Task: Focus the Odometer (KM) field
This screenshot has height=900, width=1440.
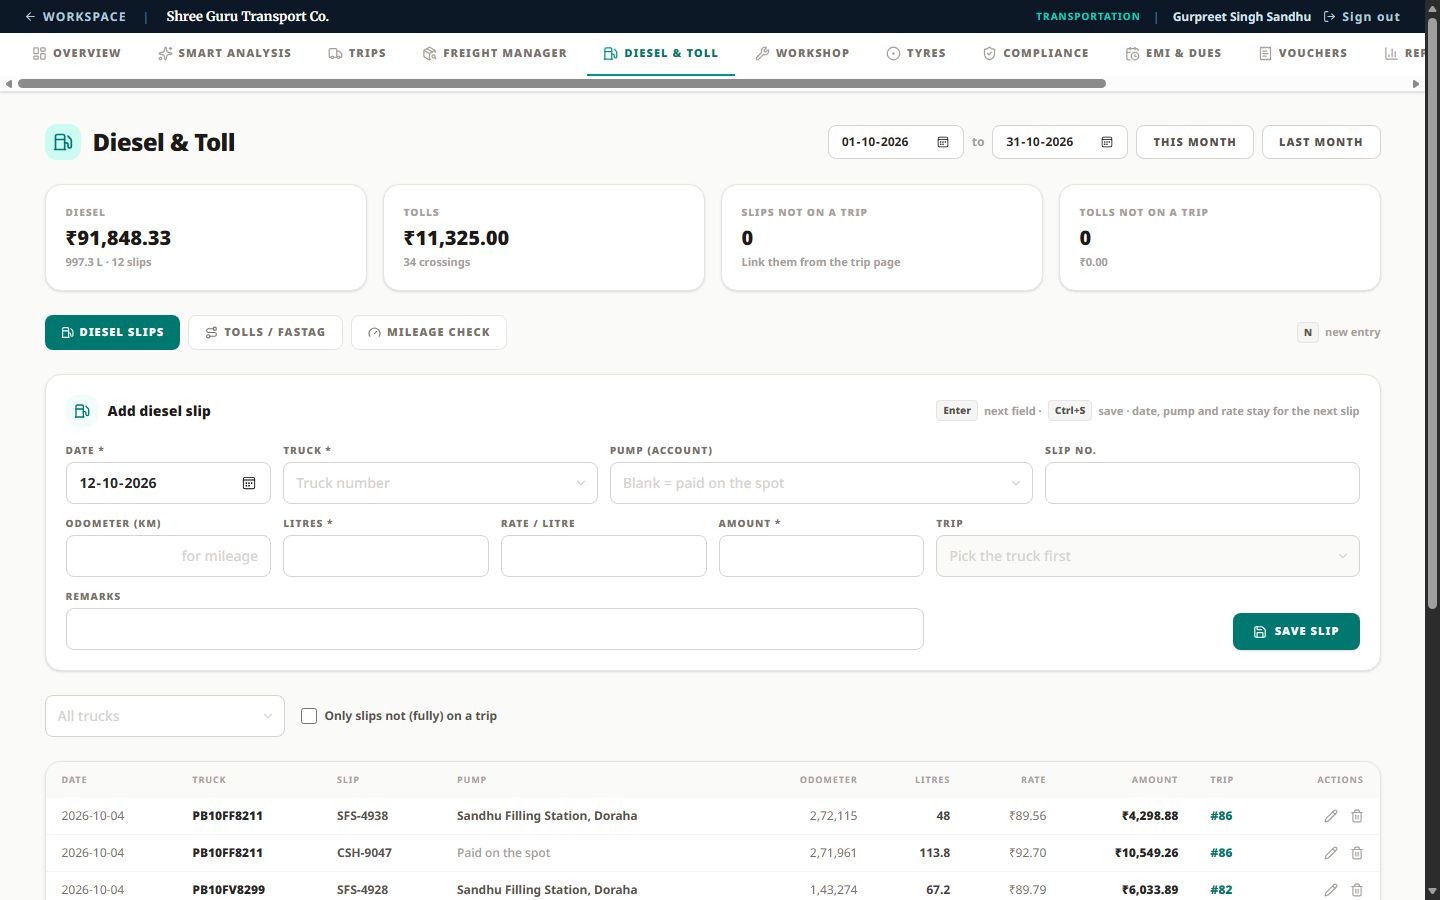Action: tap(168, 556)
